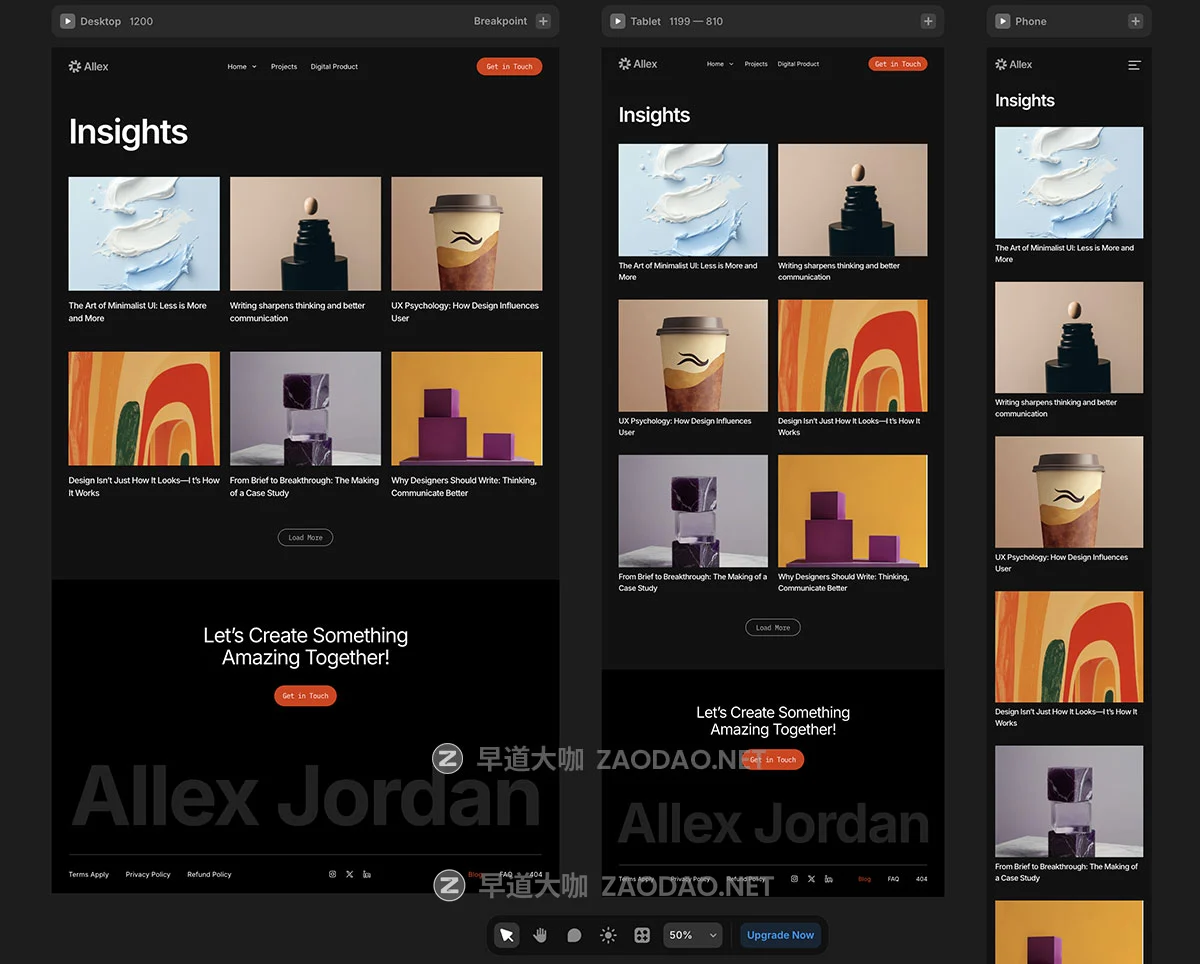Select the coffee cup thumbnail in Desktop frame

pyautogui.click(x=467, y=234)
